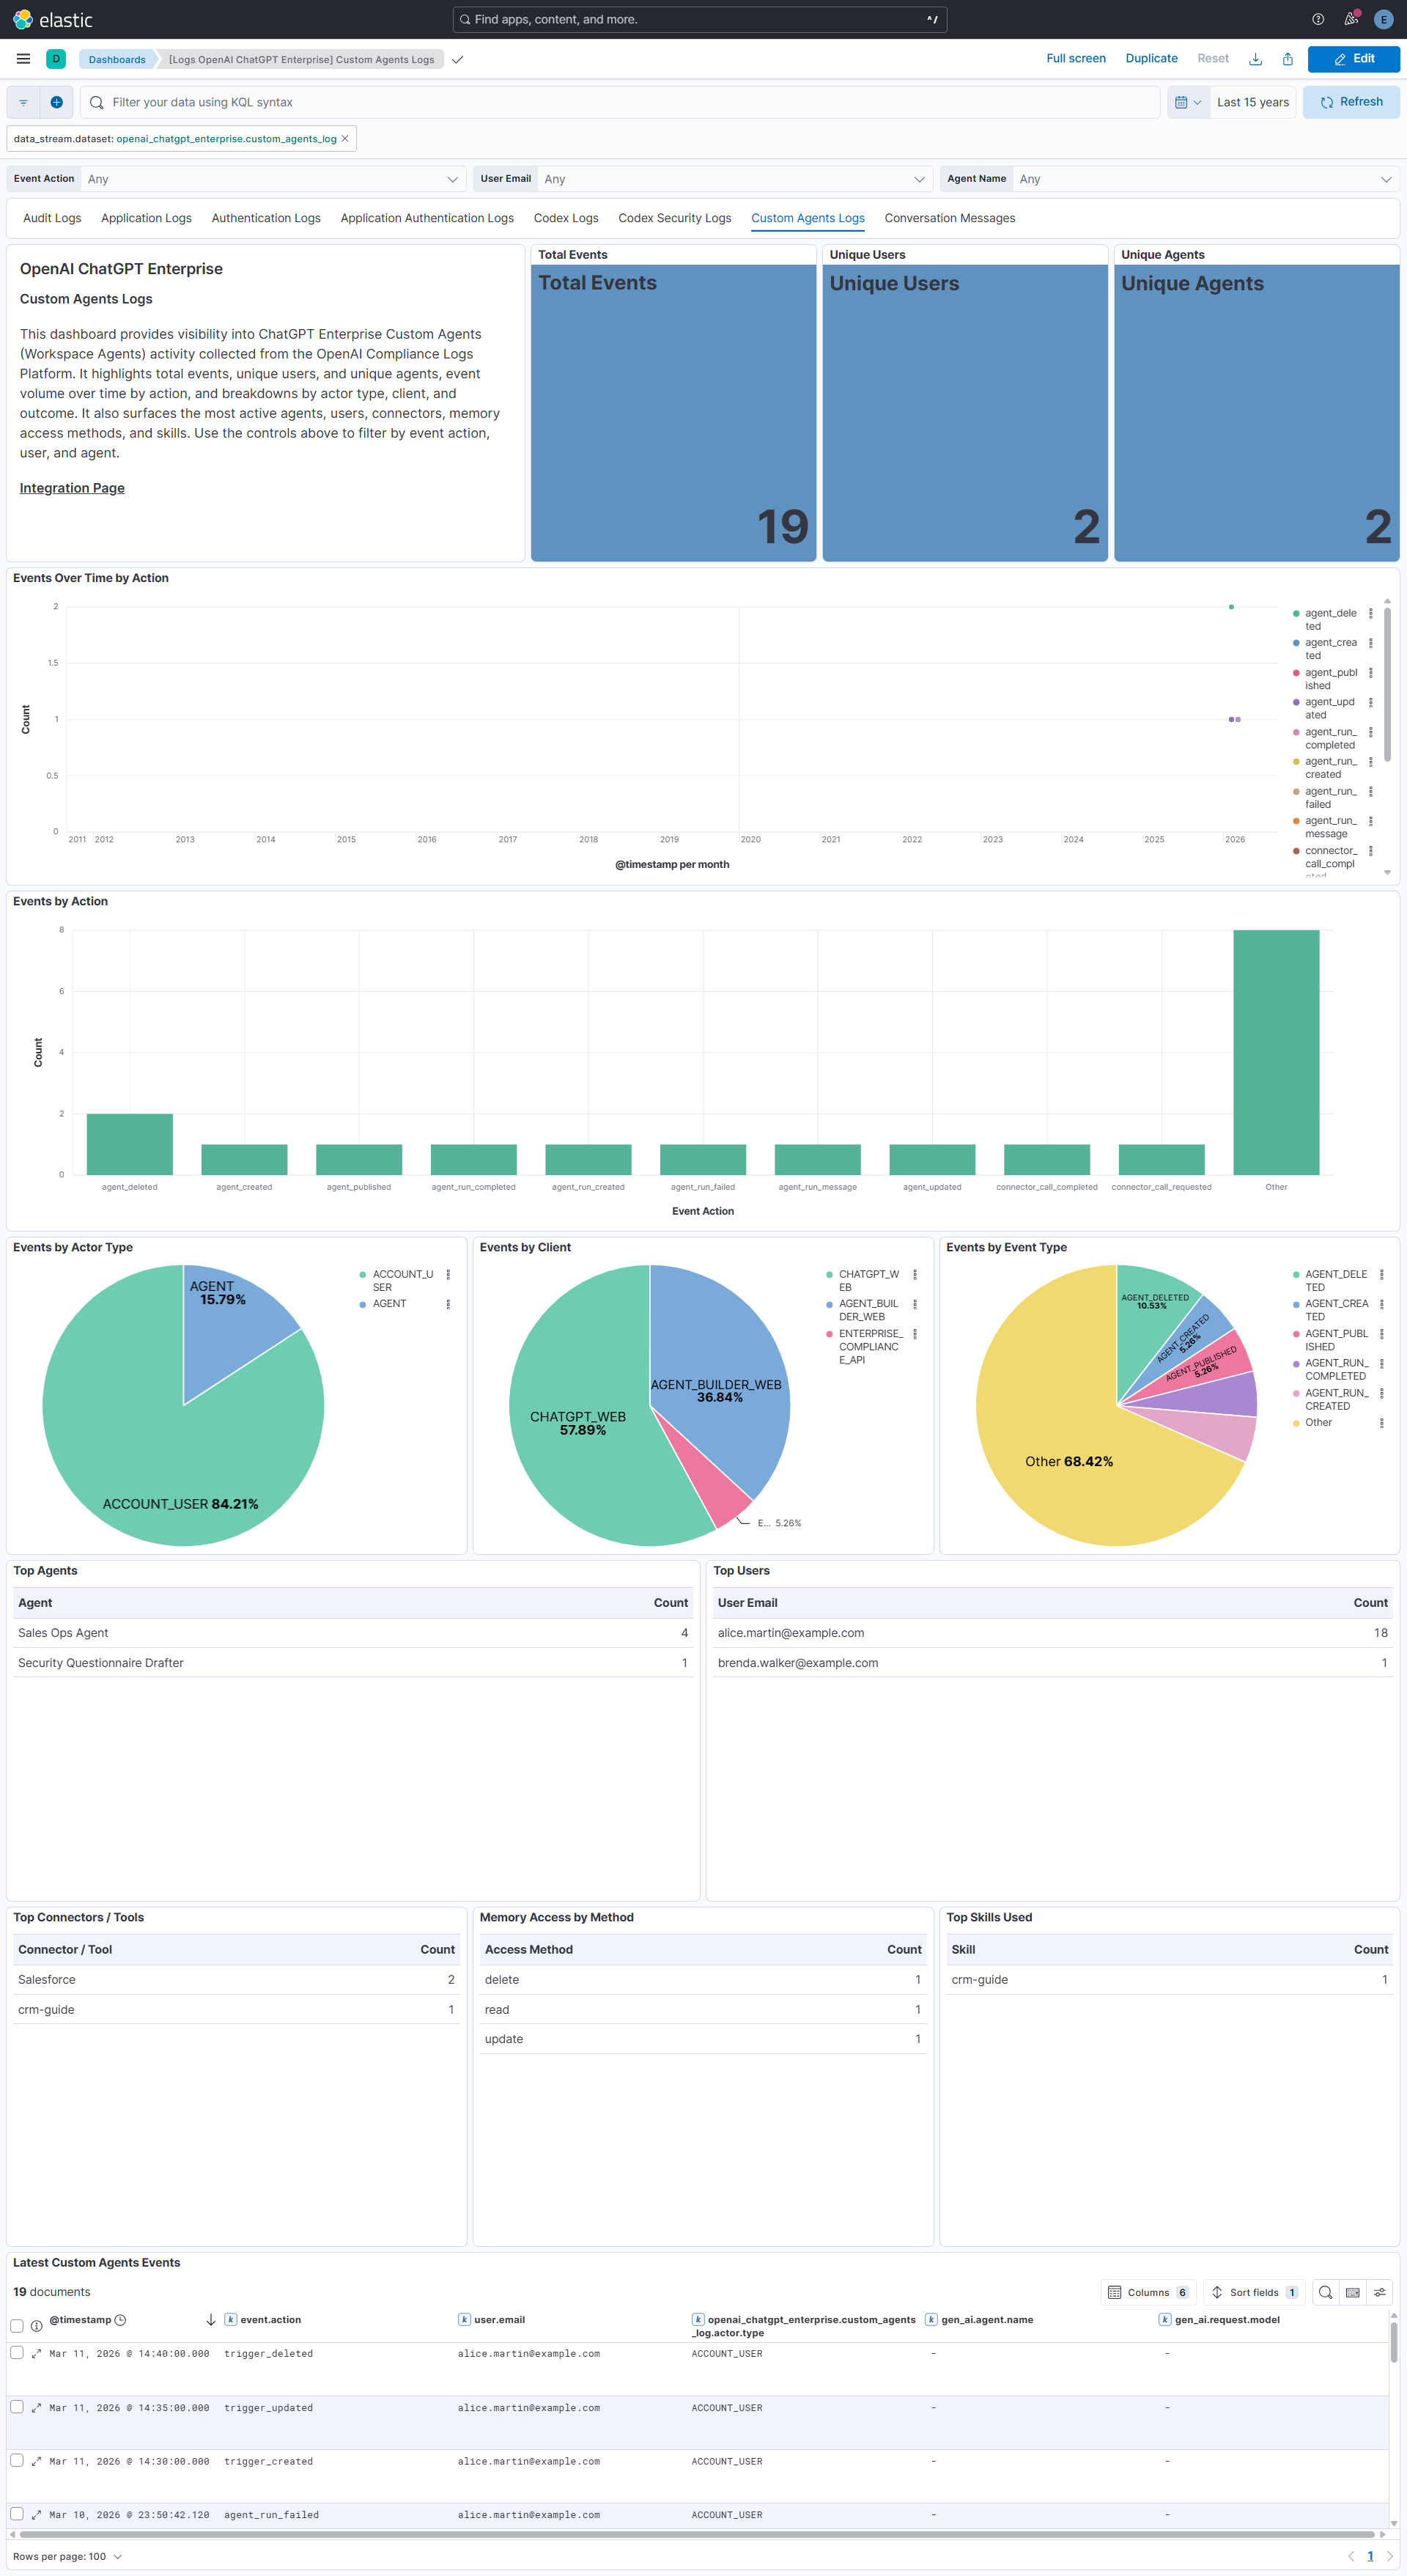Switch to the Codex Security Logs tab
This screenshot has width=1407, height=2576.
point(675,218)
